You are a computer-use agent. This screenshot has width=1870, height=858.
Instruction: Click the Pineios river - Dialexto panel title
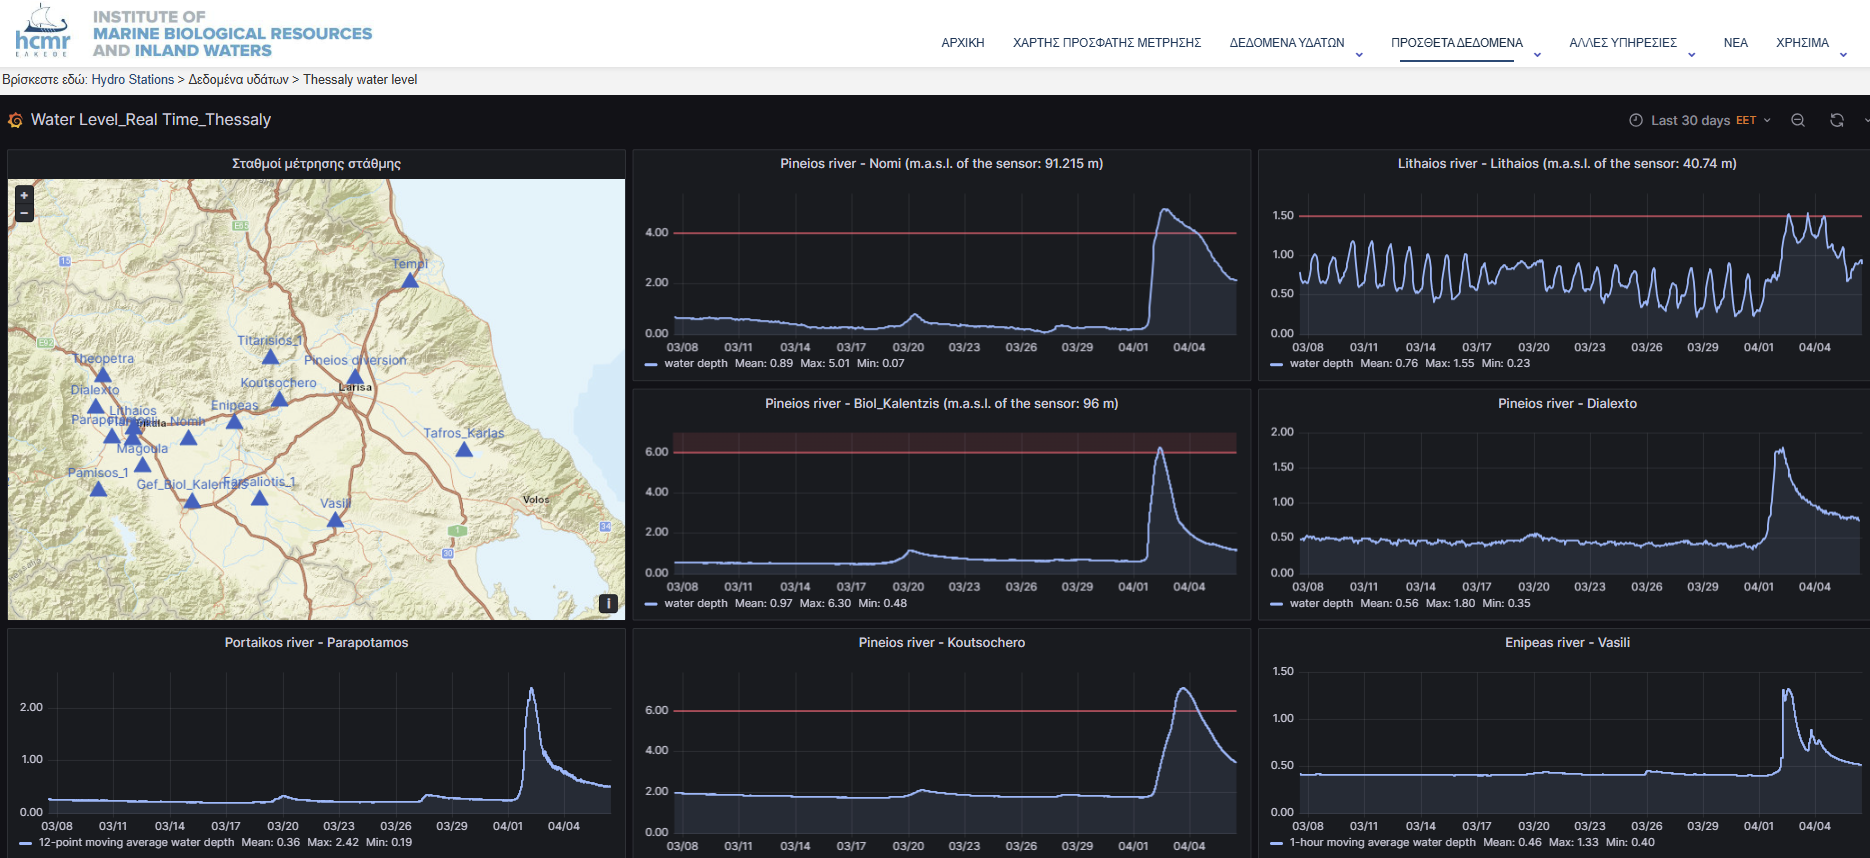1566,404
